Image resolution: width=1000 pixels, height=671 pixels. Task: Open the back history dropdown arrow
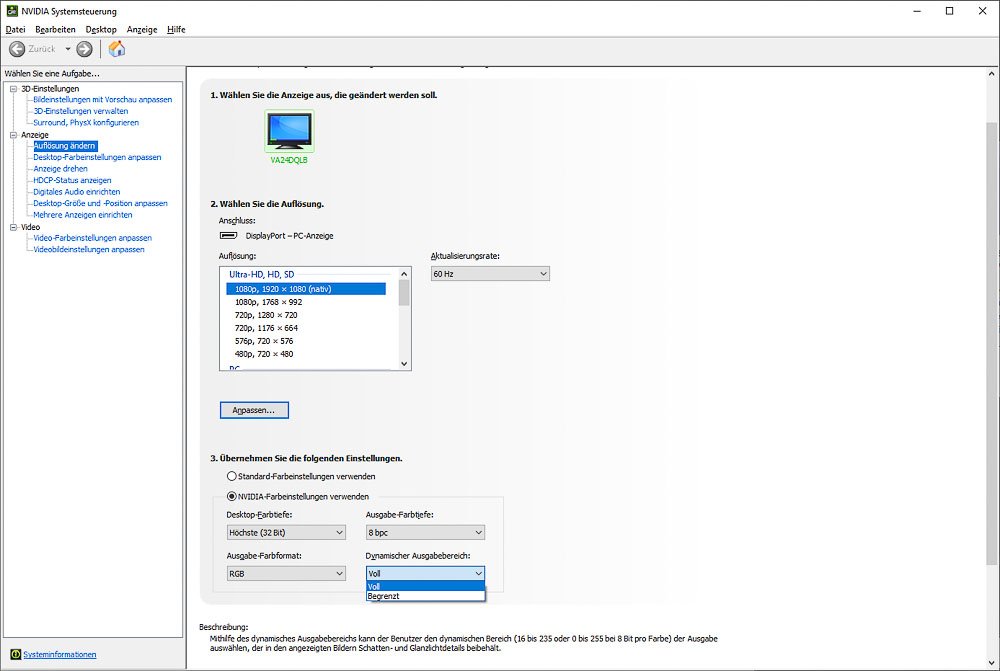[68, 49]
